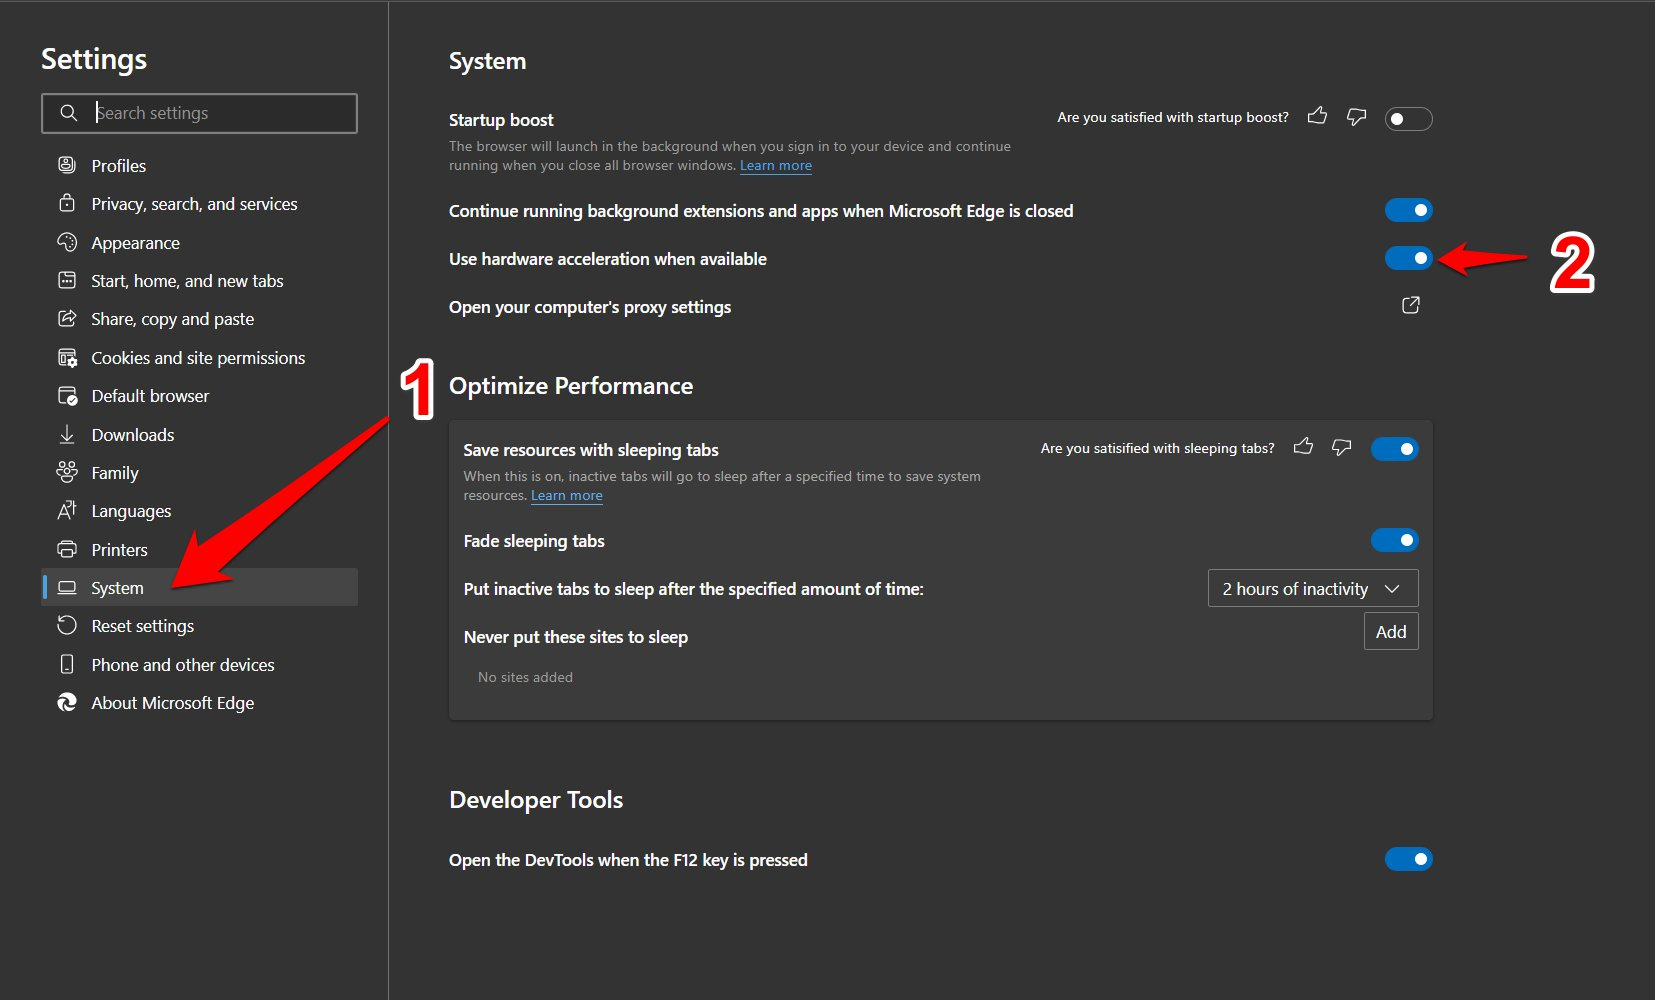Image resolution: width=1655 pixels, height=1000 pixels.
Task: Focus the Search settings field
Action: click(x=199, y=113)
